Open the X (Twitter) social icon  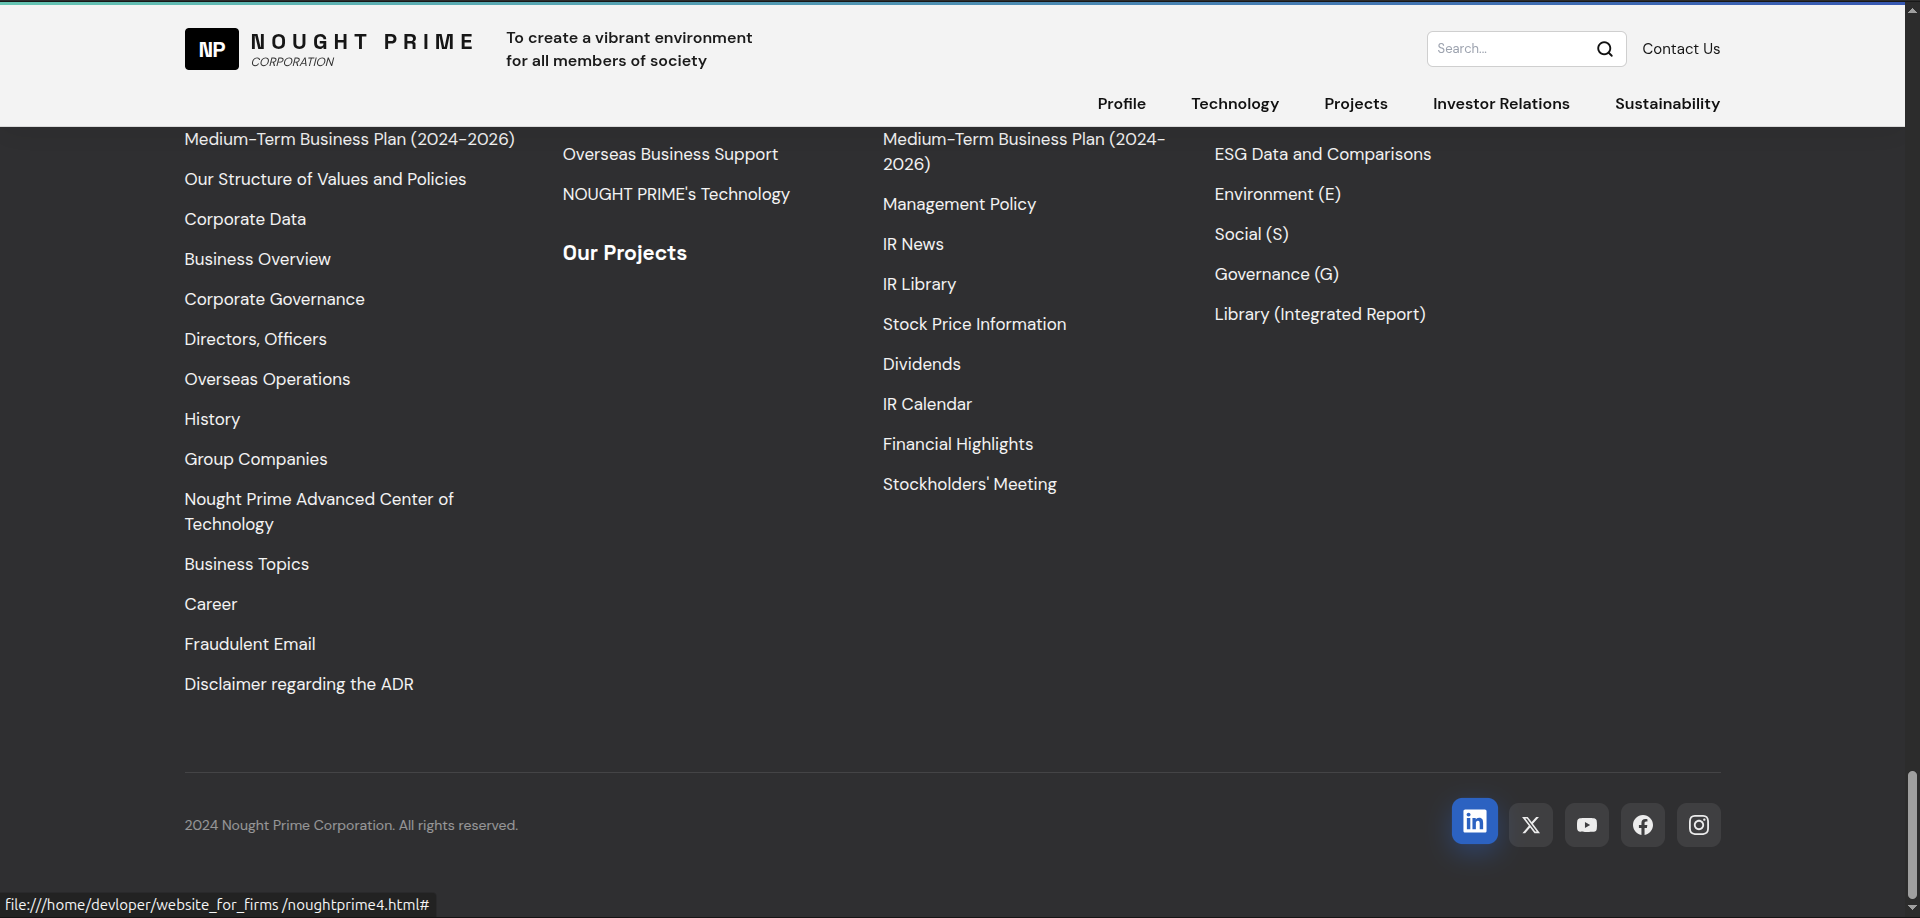[1530, 825]
